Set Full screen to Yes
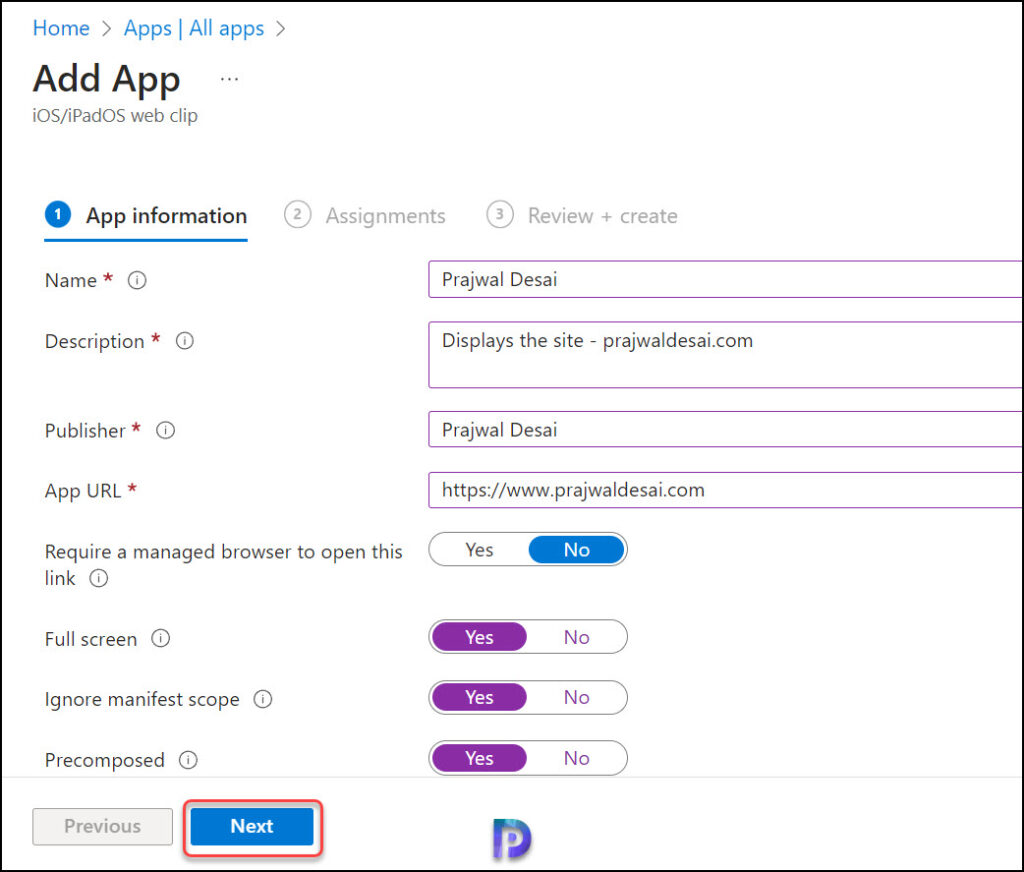The height and width of the screenshot is (872, 1024). click(x=479, y=637)
